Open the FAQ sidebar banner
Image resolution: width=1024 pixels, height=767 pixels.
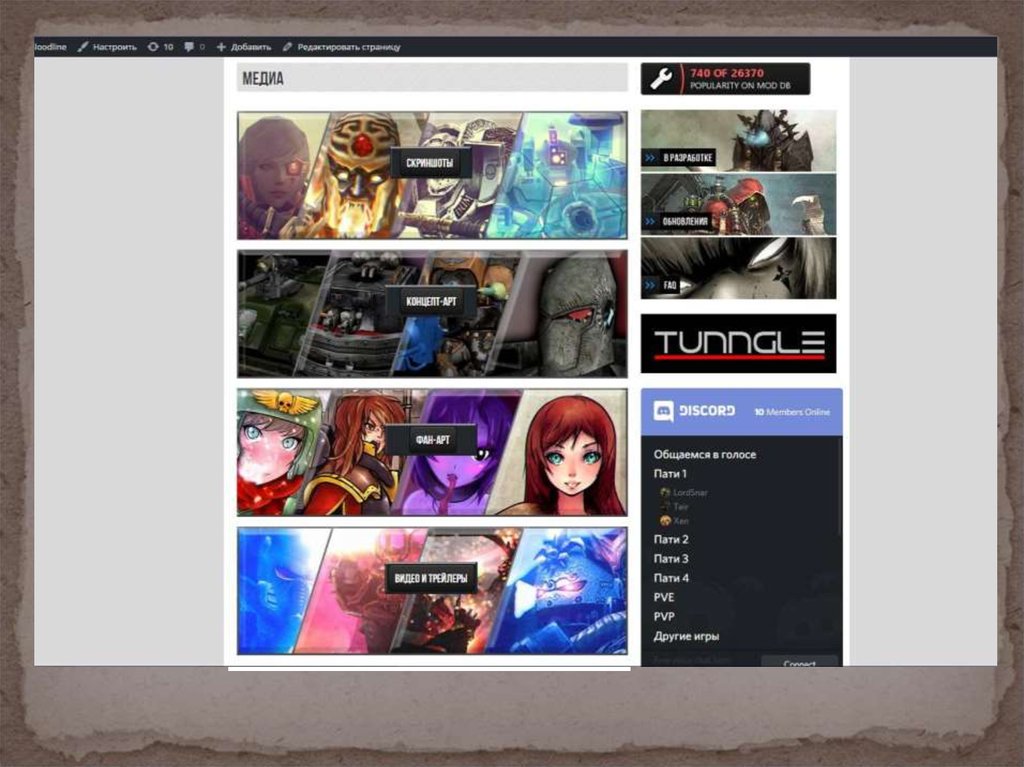[738, 269]
